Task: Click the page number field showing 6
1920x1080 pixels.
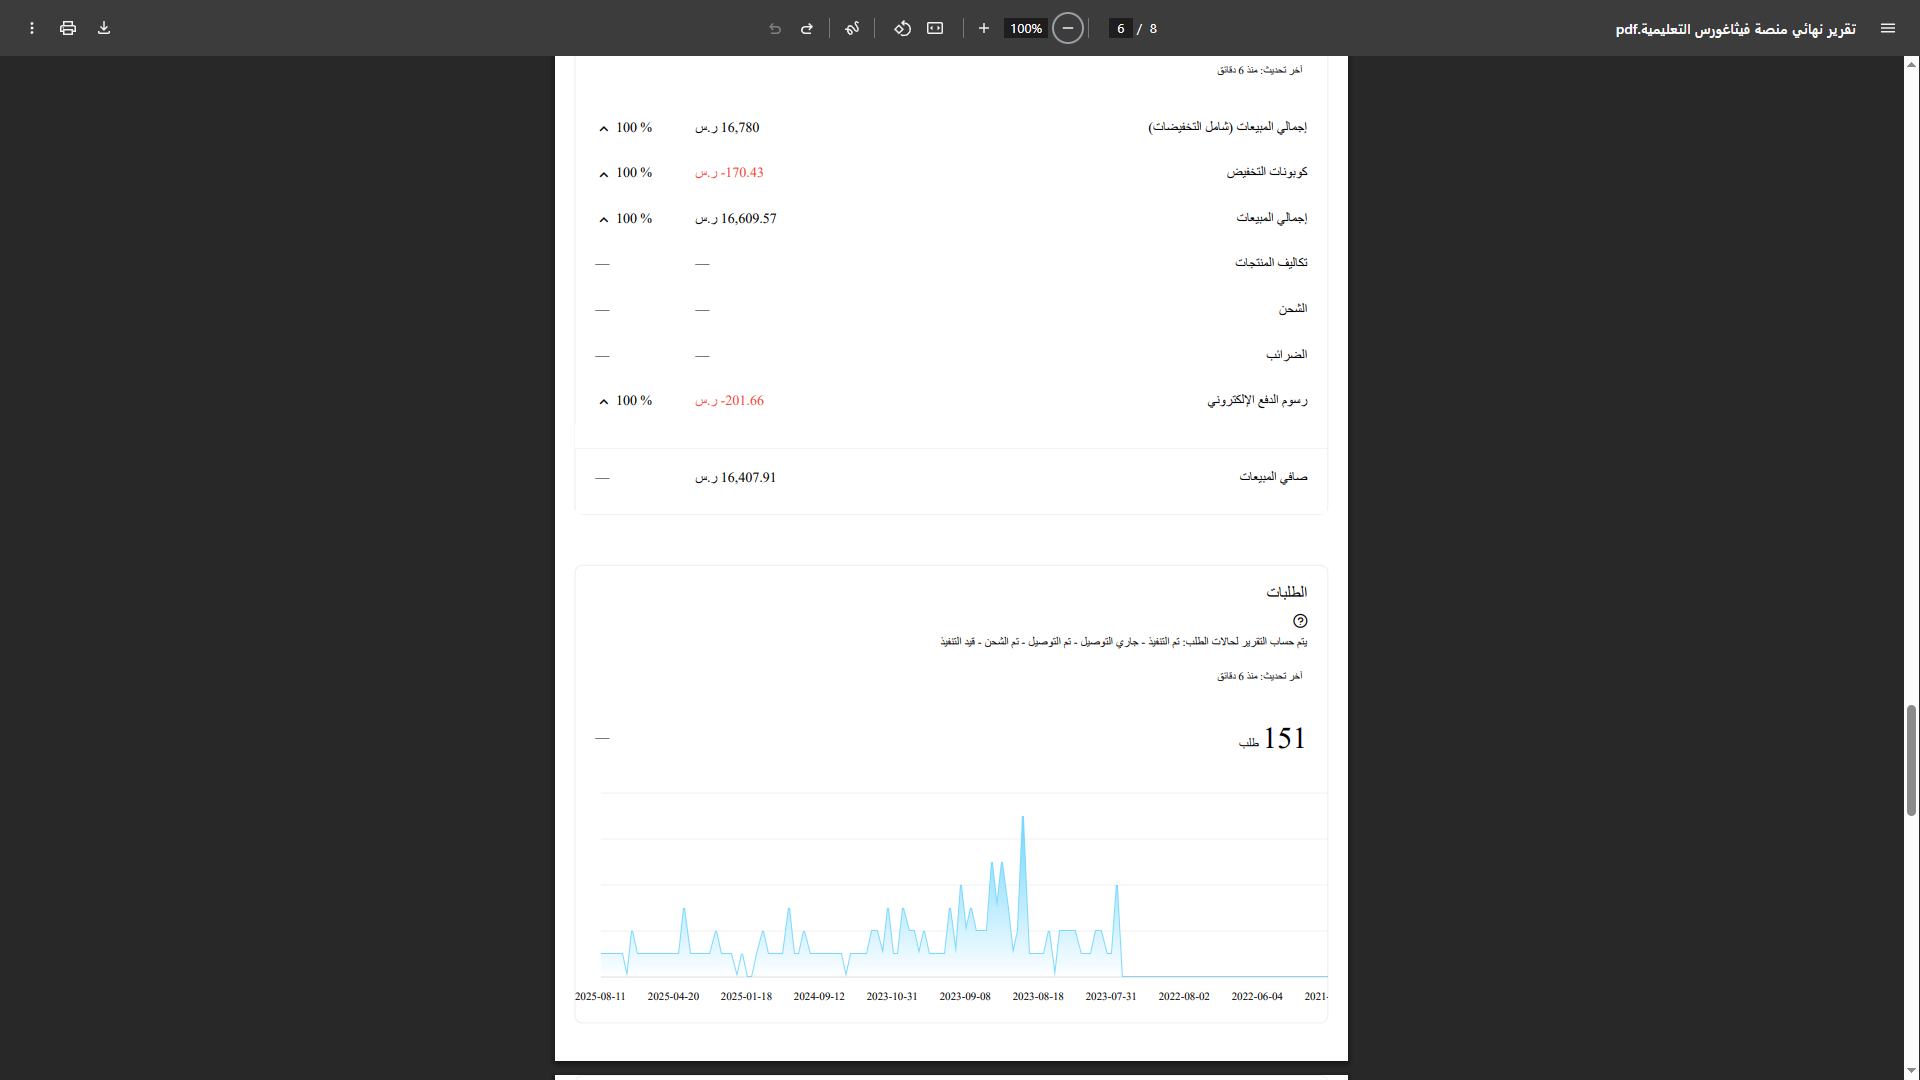Action: point(1120,28)
